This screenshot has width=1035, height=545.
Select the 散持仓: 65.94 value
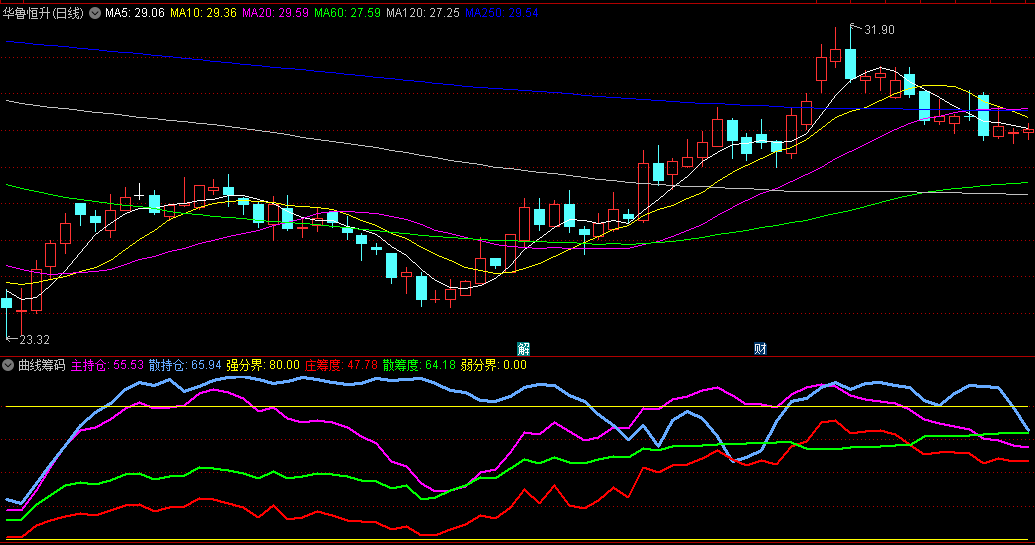pos(185,365)
